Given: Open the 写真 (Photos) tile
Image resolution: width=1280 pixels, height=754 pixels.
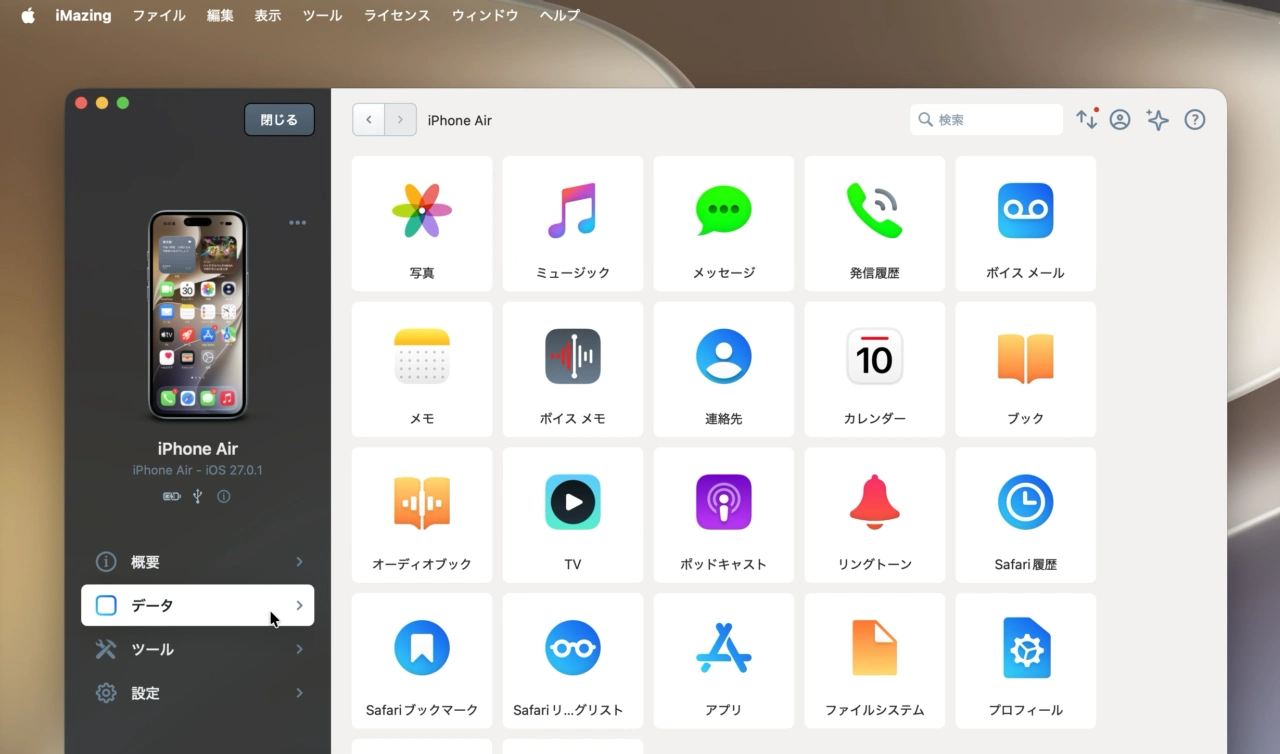Looking at the screenshot, I should [422, 223].
